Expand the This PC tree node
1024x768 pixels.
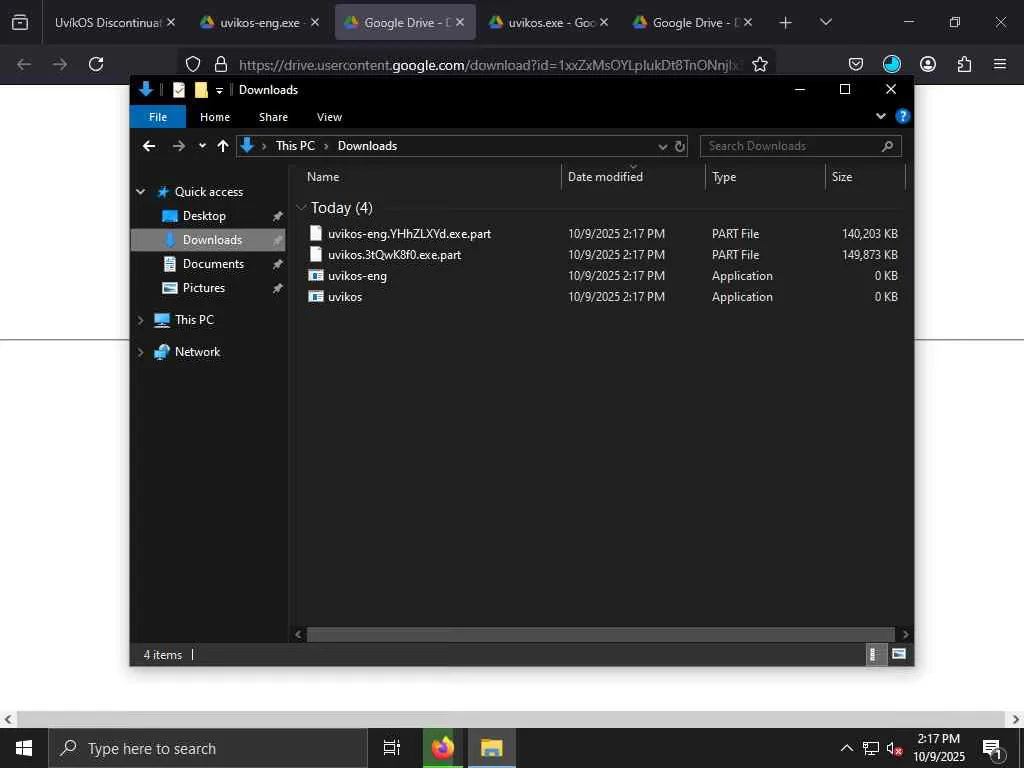click(140, 320)
